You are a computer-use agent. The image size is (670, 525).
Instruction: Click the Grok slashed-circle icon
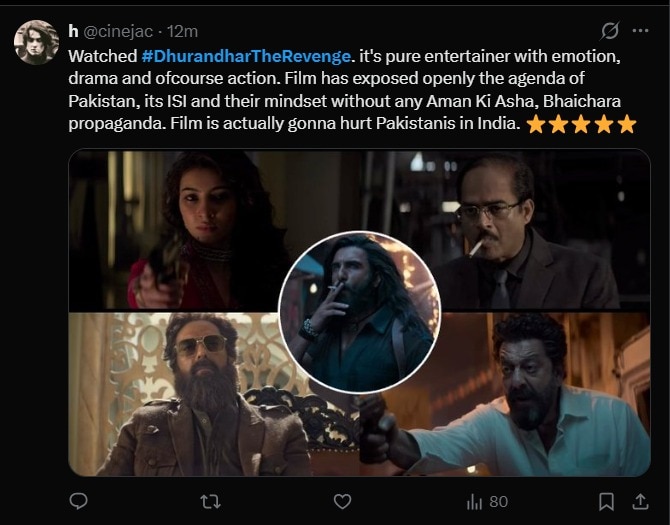[609, 32]
